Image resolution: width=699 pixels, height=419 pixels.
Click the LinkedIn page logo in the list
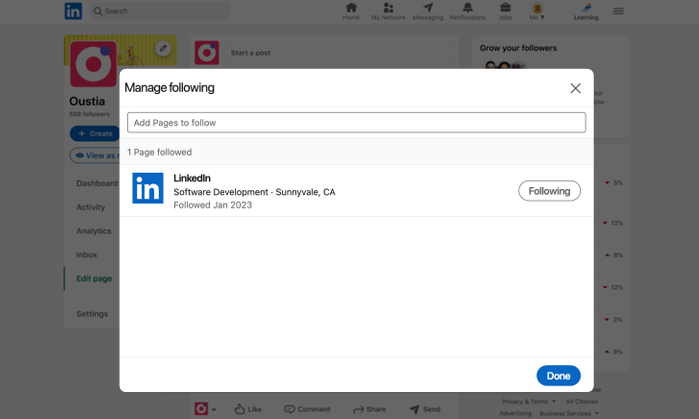point(148,188)
